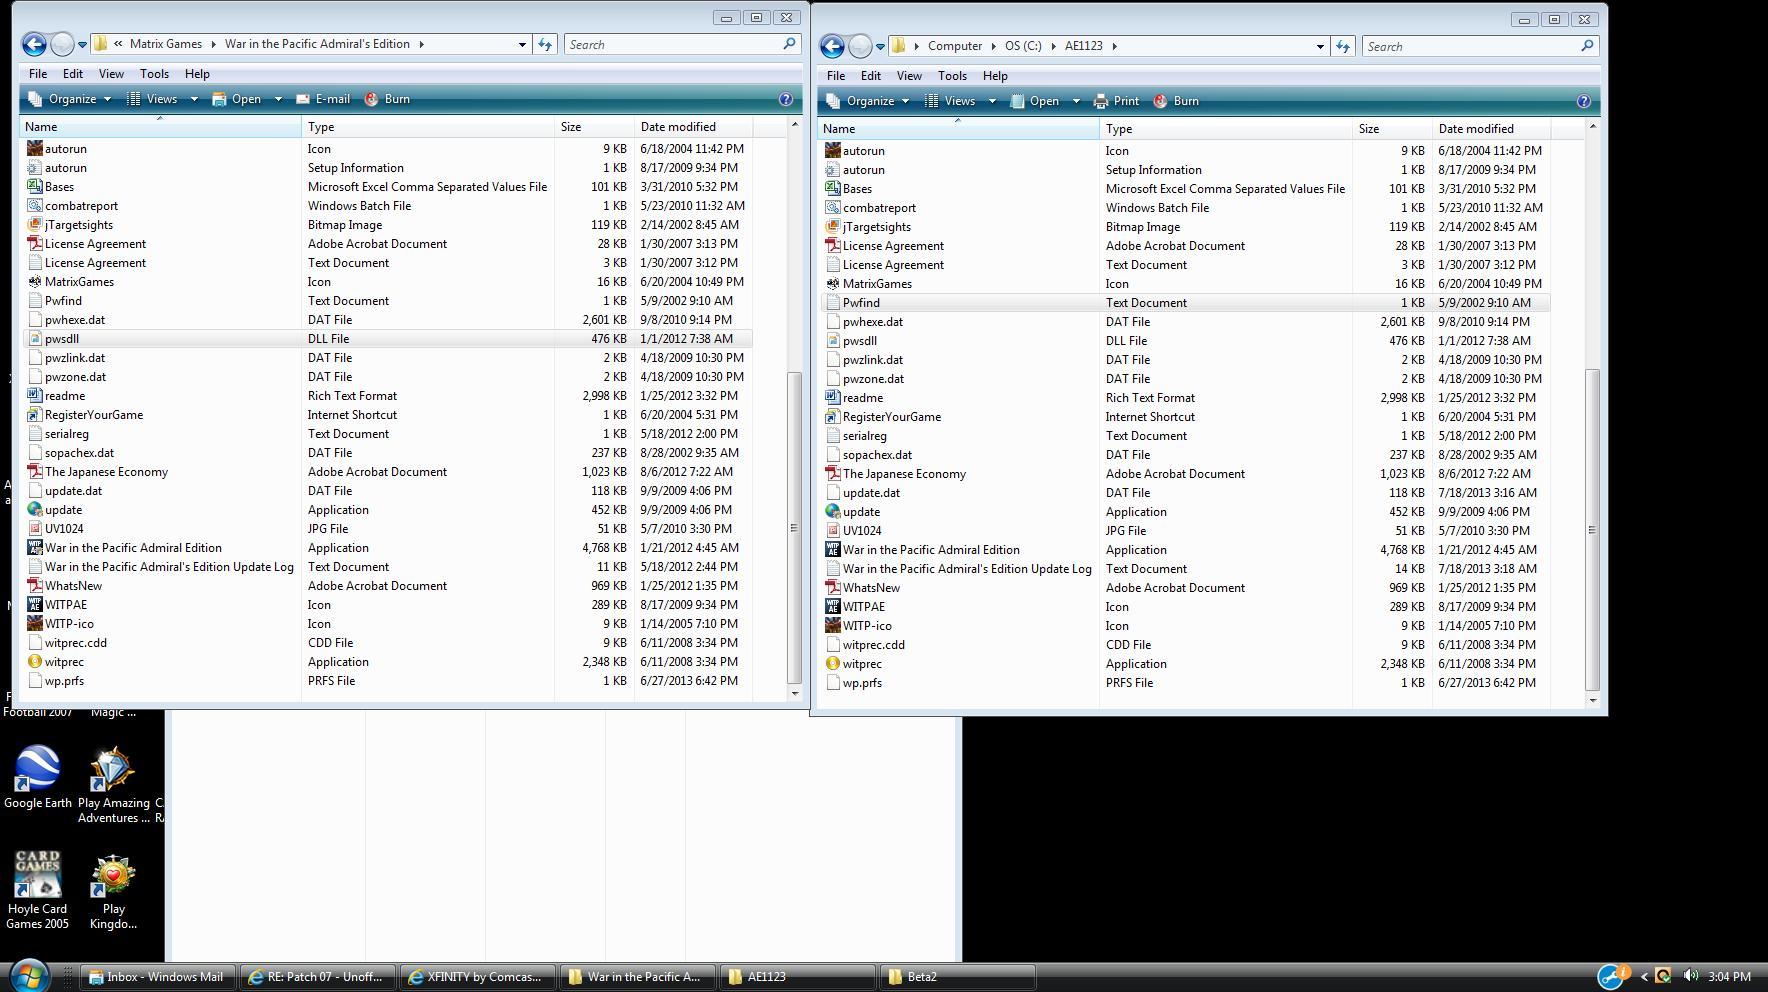Open Tools menu in AE1123 window

(x=952, y=76)
